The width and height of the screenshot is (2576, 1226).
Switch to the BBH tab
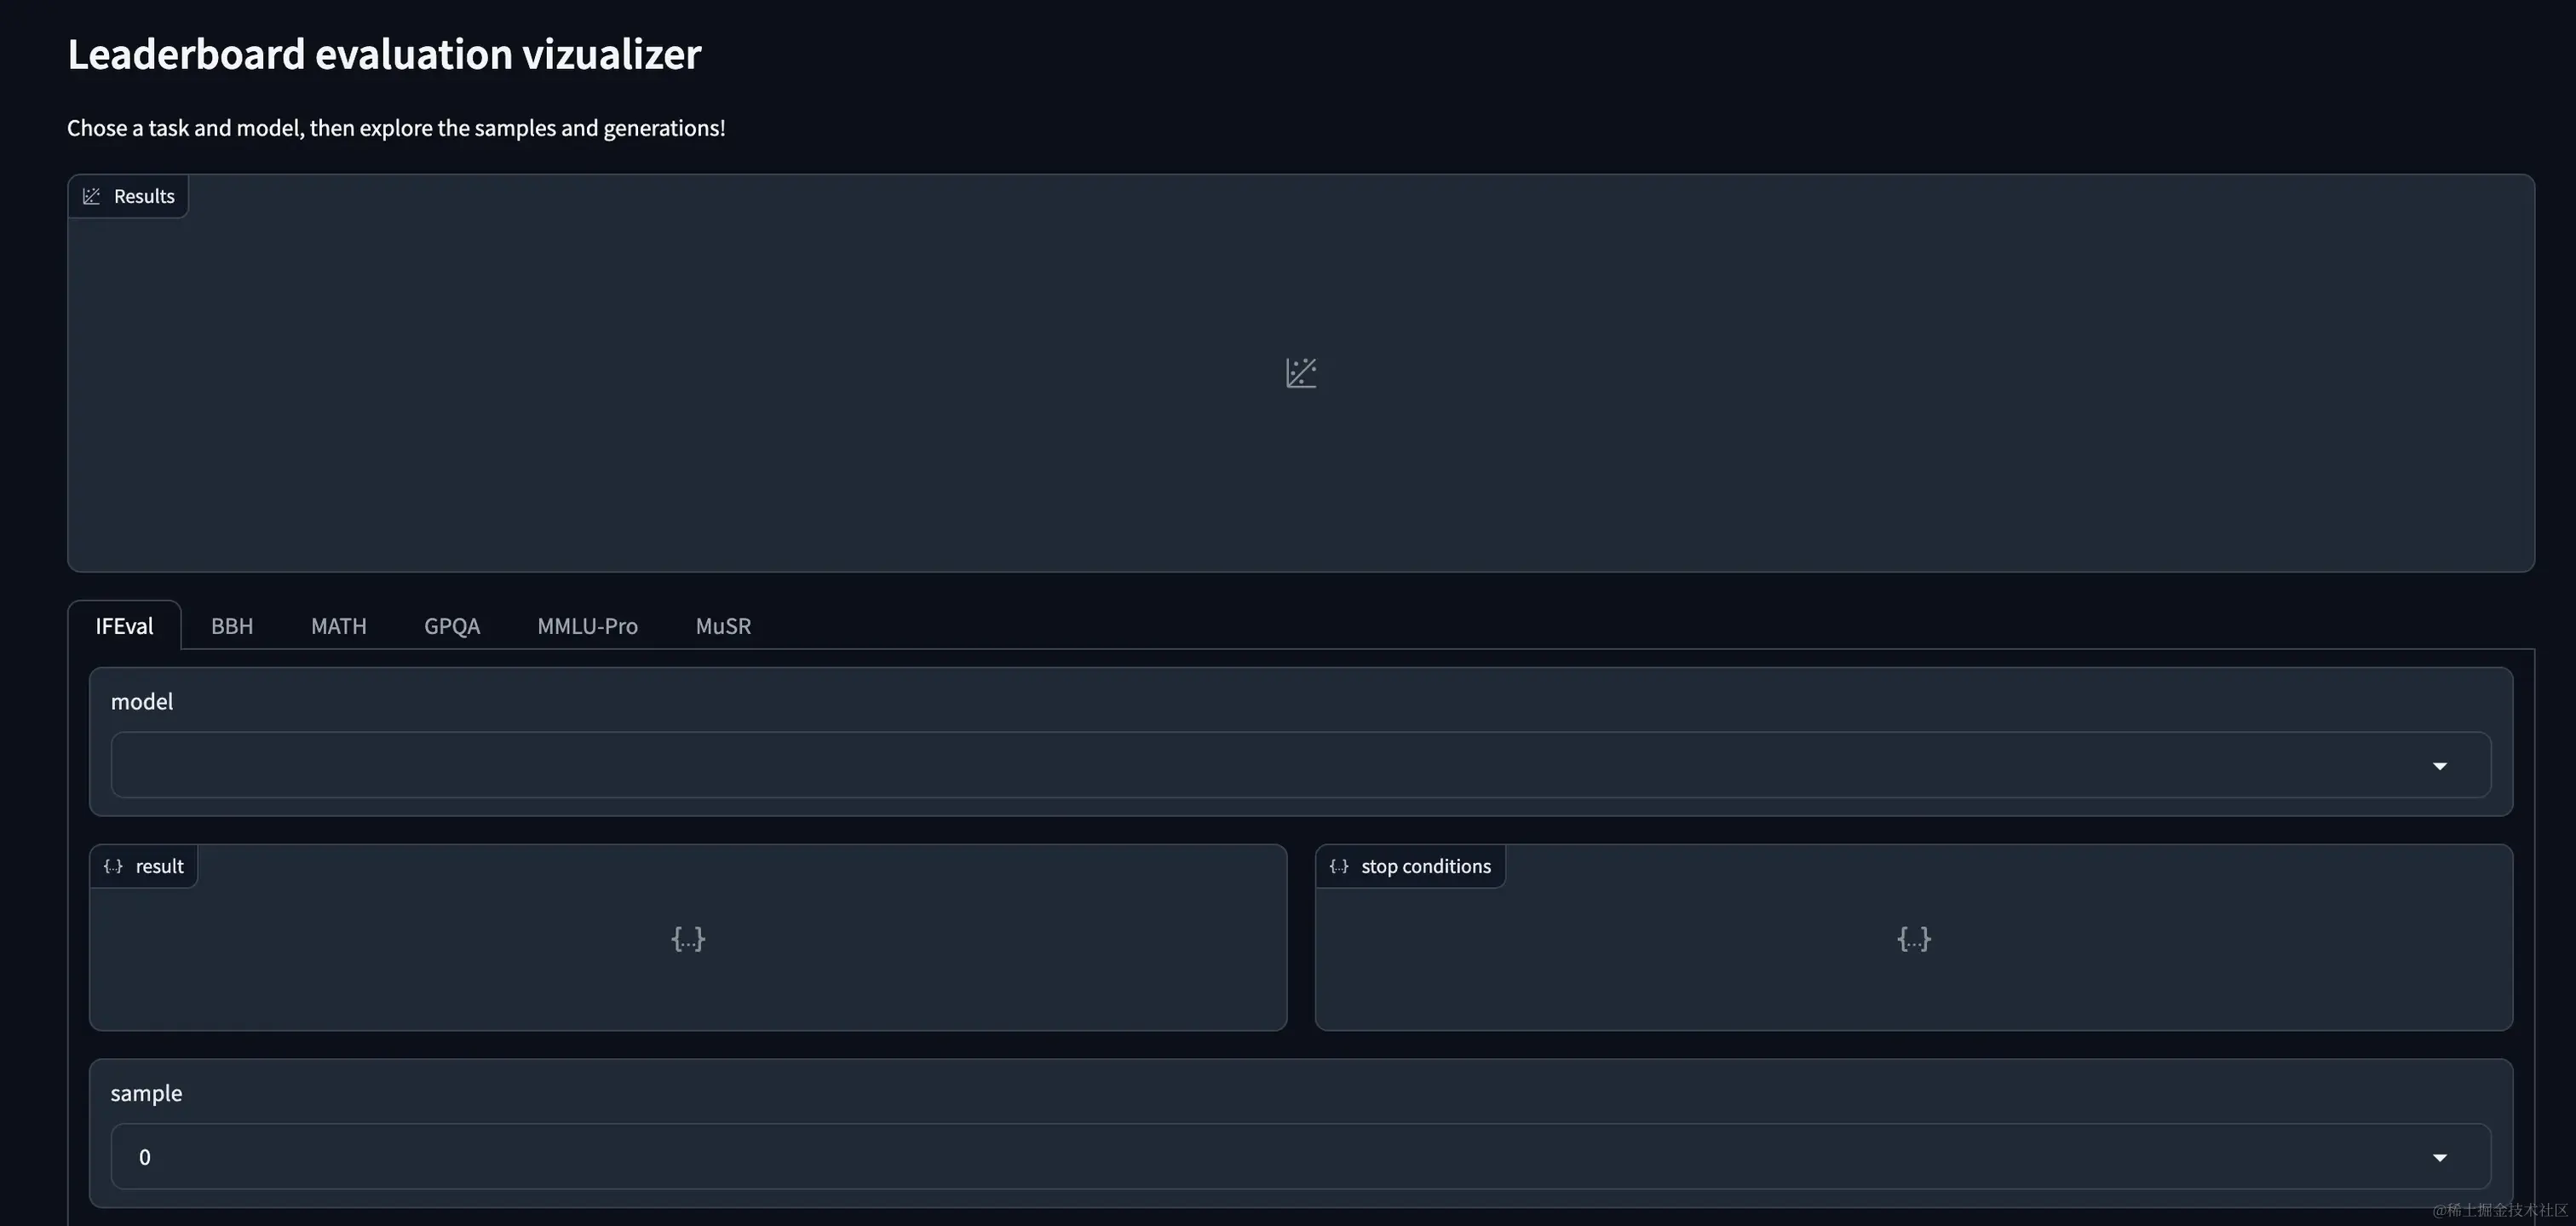click(232, 625)
